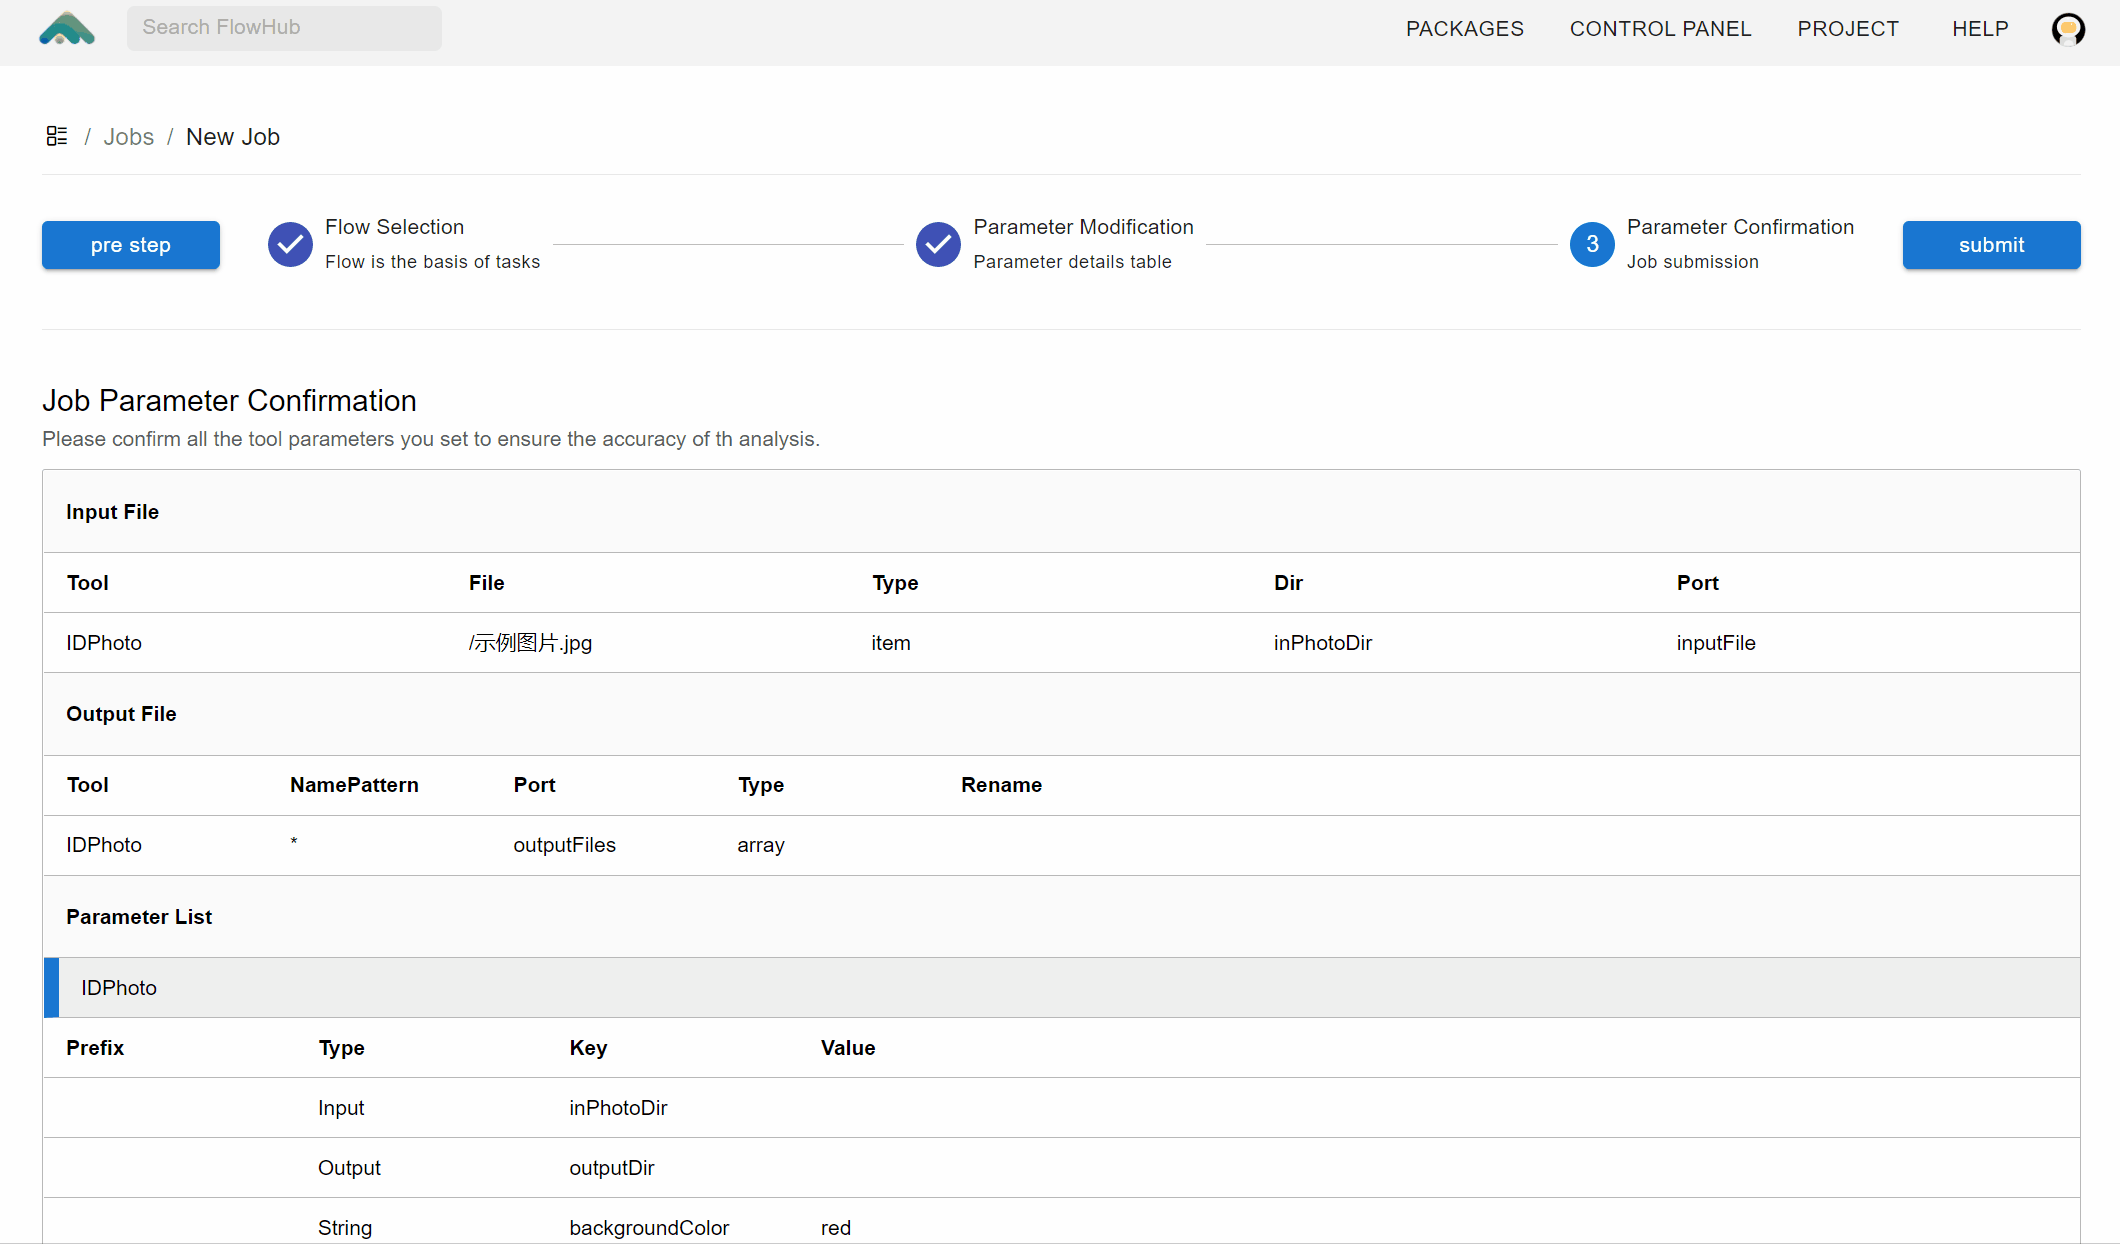The height and width of the screenshot is (1244, 2120).
Task: Click the step 3 circle icon
Action: [x=1592, y=244]
